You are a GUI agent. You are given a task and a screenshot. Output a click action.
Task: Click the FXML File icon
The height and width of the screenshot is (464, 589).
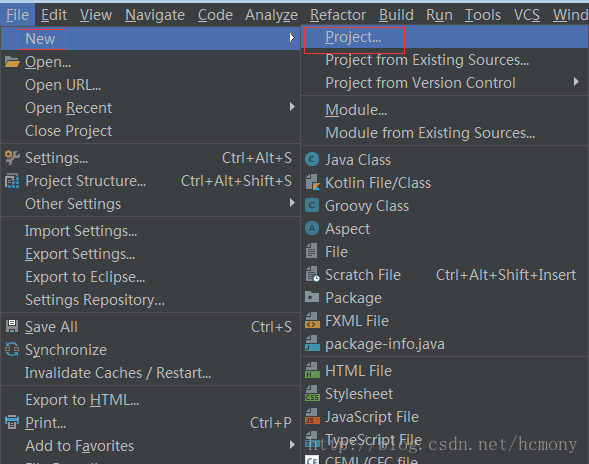point(312,320)
